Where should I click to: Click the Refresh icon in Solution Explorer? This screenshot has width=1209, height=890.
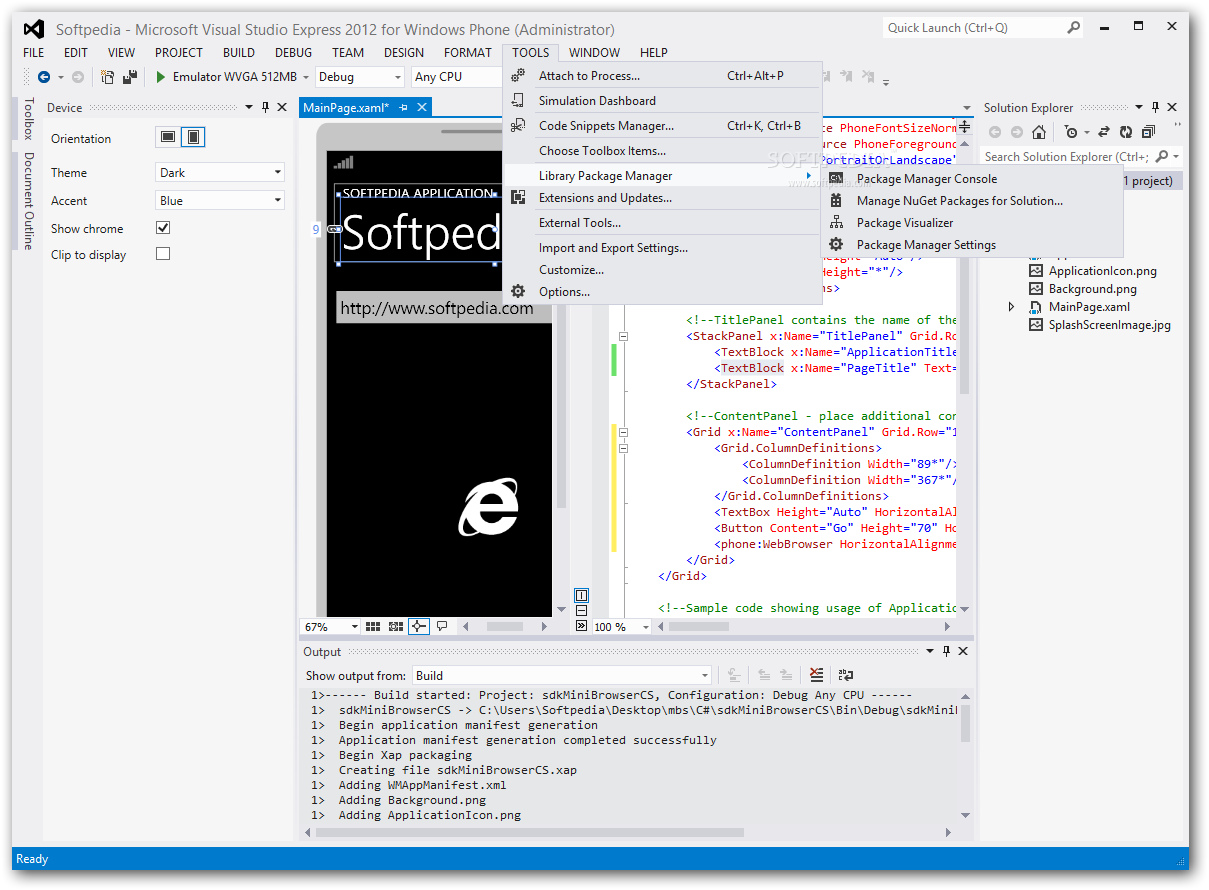tap(1126, 132)
